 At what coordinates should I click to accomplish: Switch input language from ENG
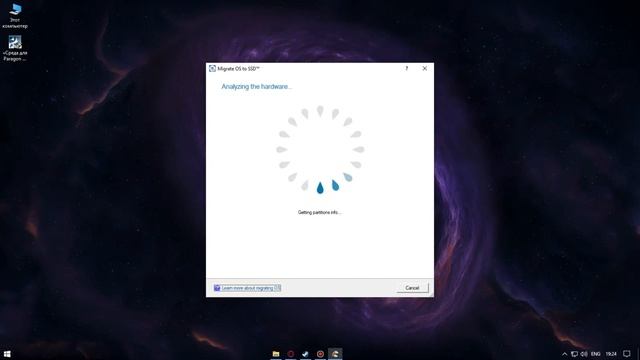tap(596, 354)
